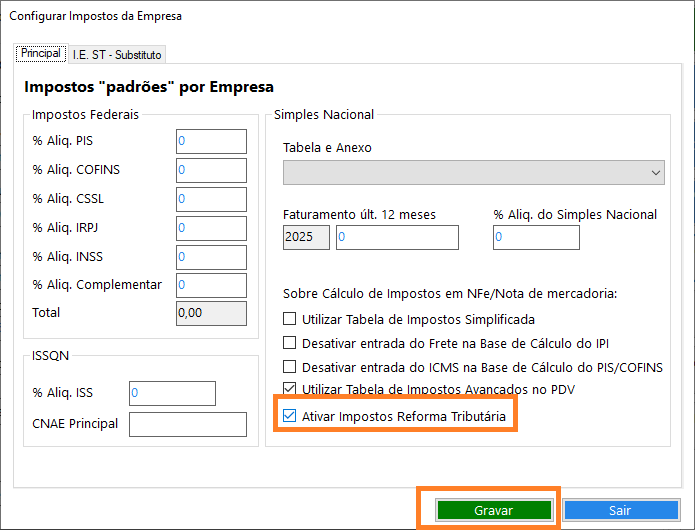Click the Faturamento últ. 12 meses value field
Image resolution: width=695 pixels, height=530 pixels.
coord(396,238)
